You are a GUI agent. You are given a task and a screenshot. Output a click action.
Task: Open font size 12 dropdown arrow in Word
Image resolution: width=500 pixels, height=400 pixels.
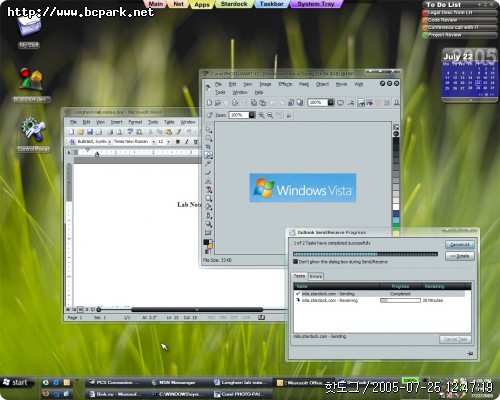[x=168, y=142]
